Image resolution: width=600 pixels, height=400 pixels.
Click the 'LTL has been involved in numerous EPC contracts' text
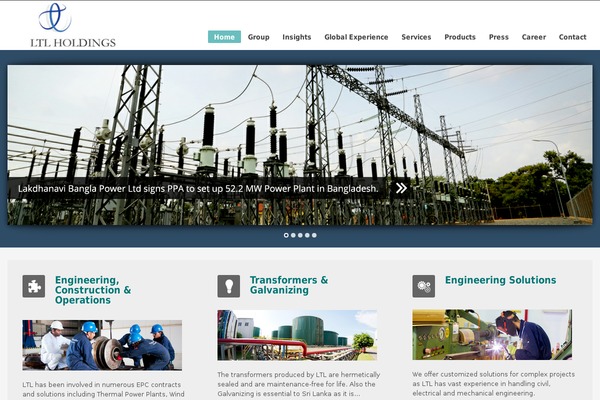(x=103, y=389)
